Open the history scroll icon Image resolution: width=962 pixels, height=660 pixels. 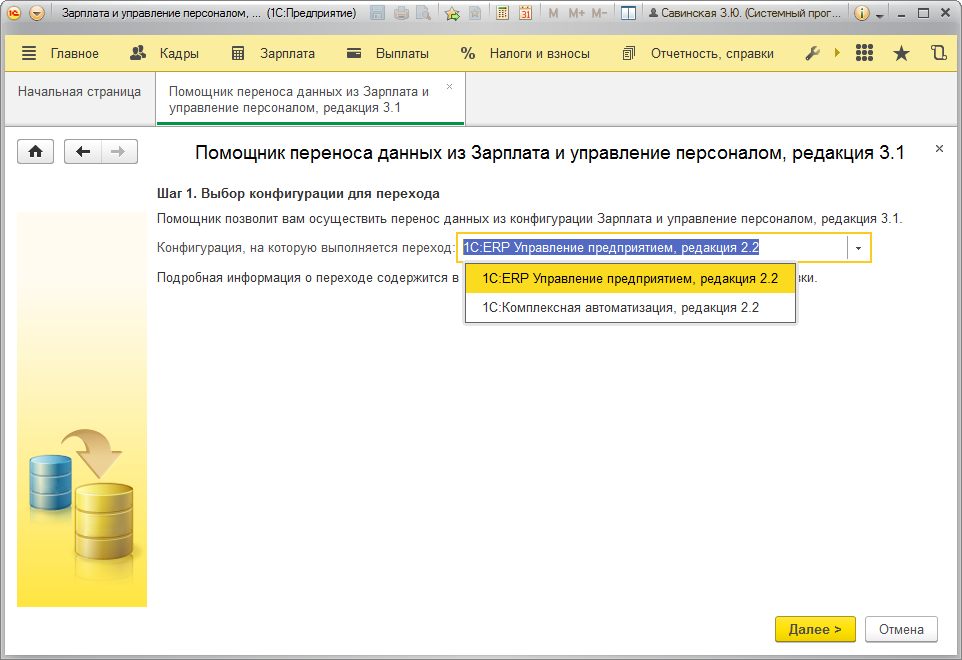pyautogui.click(x=937, y=54)
